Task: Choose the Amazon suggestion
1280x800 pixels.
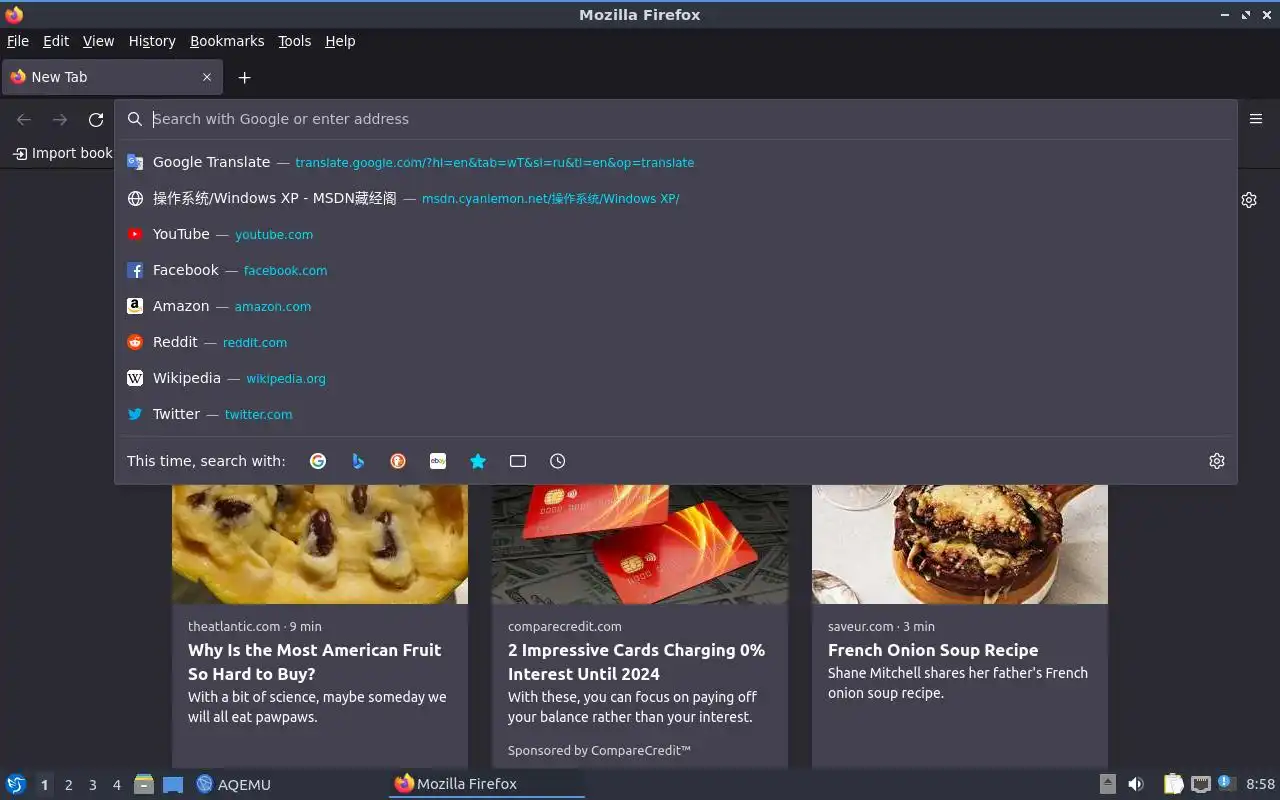Action: 676,306
